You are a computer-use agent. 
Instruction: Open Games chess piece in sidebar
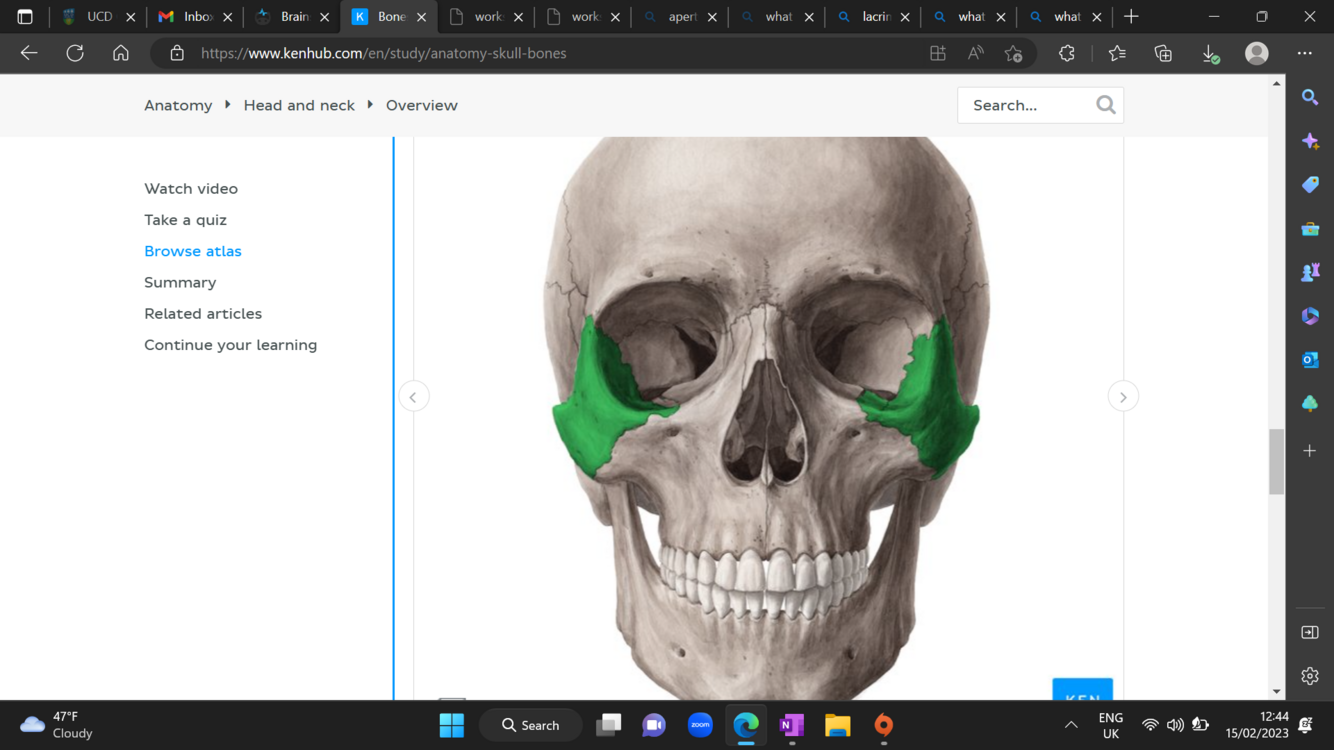pos(1310,272)
